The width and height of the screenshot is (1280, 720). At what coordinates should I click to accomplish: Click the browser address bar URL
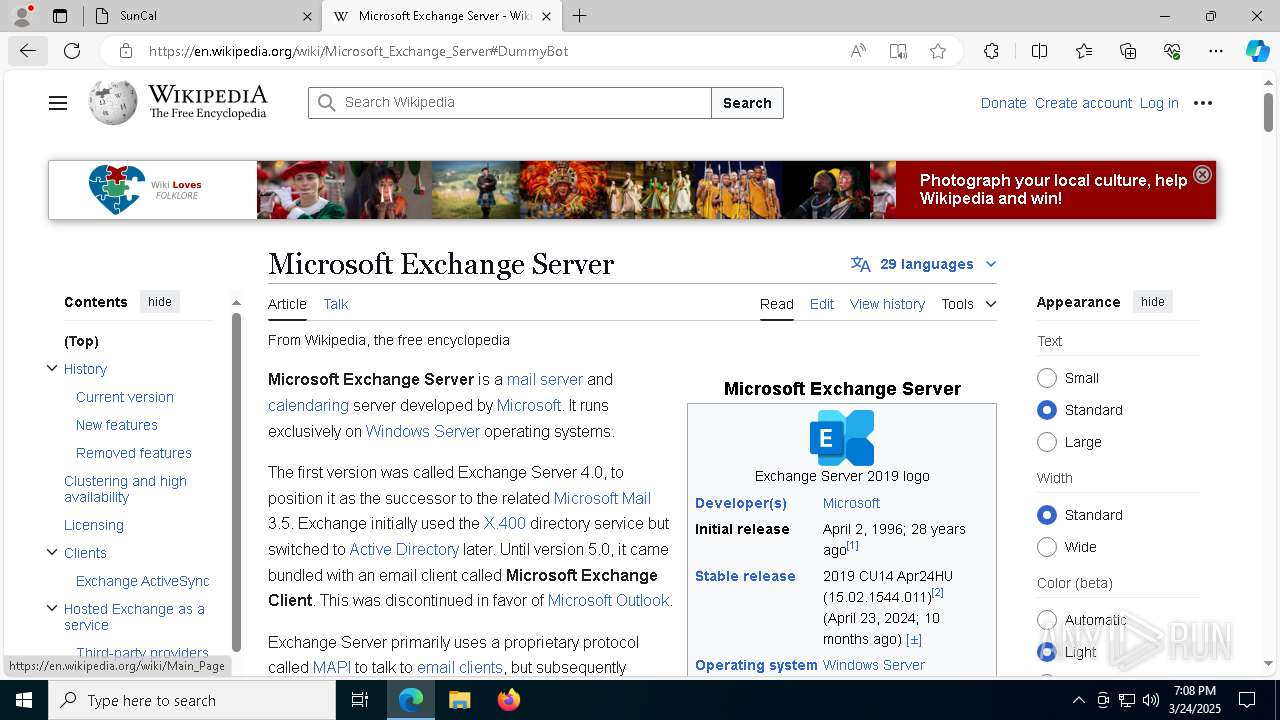click(358, 51)
